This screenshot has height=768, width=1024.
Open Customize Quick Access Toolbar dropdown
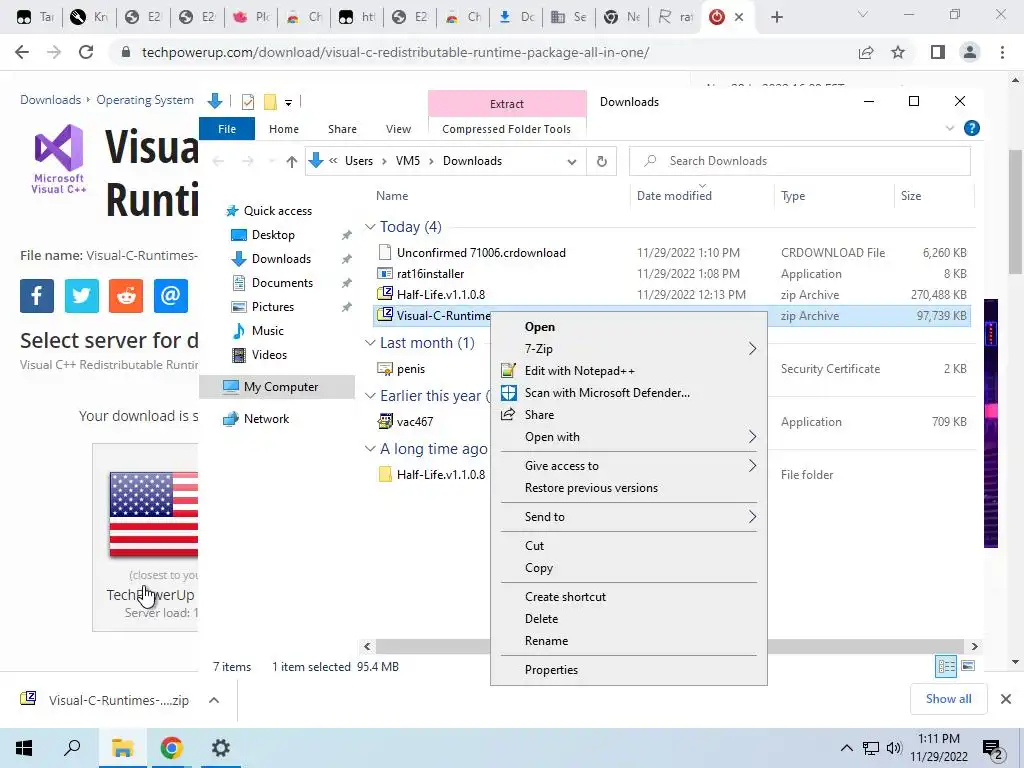coord(288,103)
